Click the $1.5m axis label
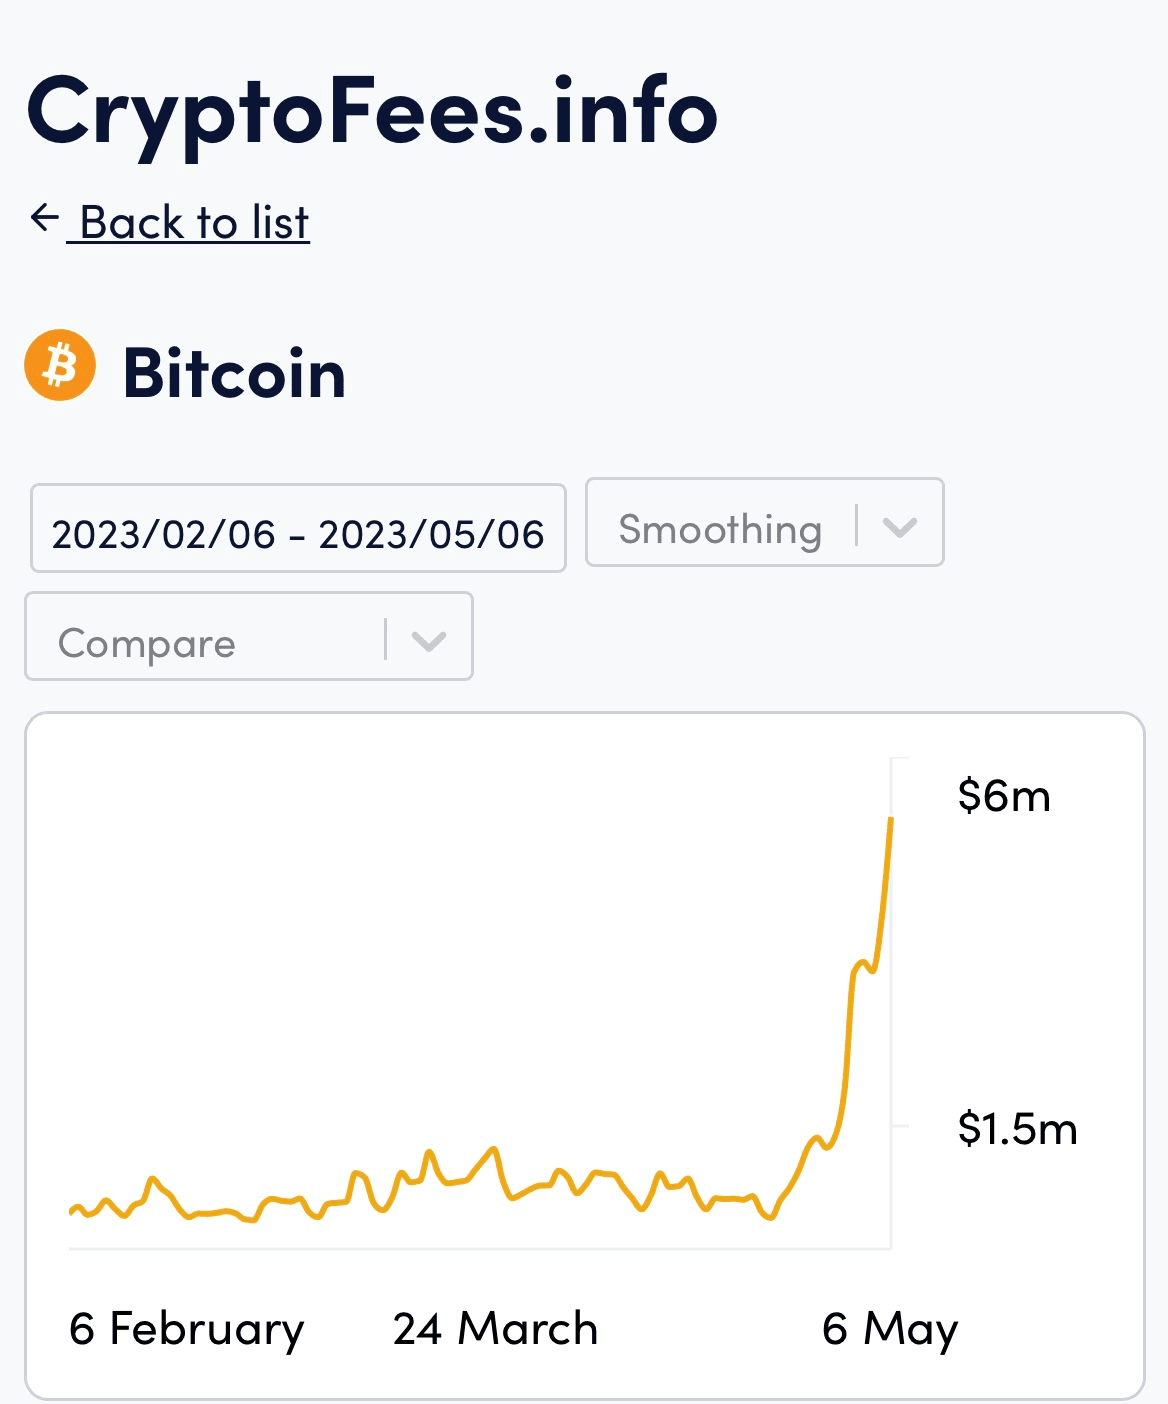The width and height of the screenshot is (1168, 1404). click(x=1018, y=1129)
